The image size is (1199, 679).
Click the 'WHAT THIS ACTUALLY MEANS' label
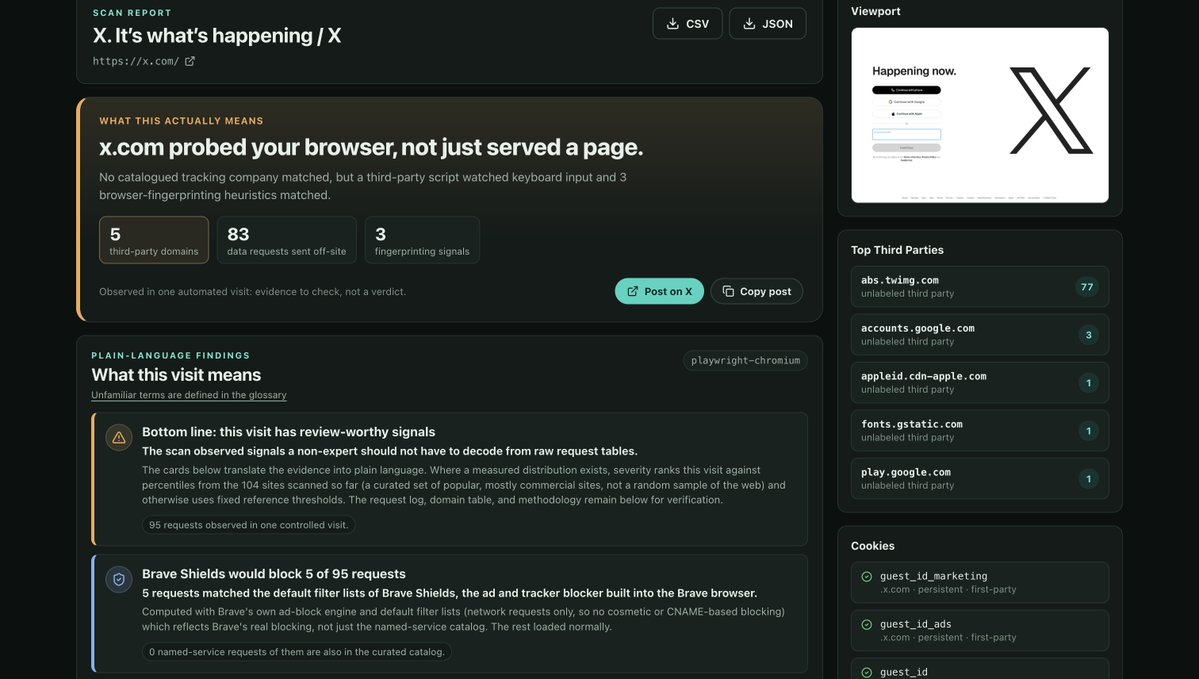point(181,121)
